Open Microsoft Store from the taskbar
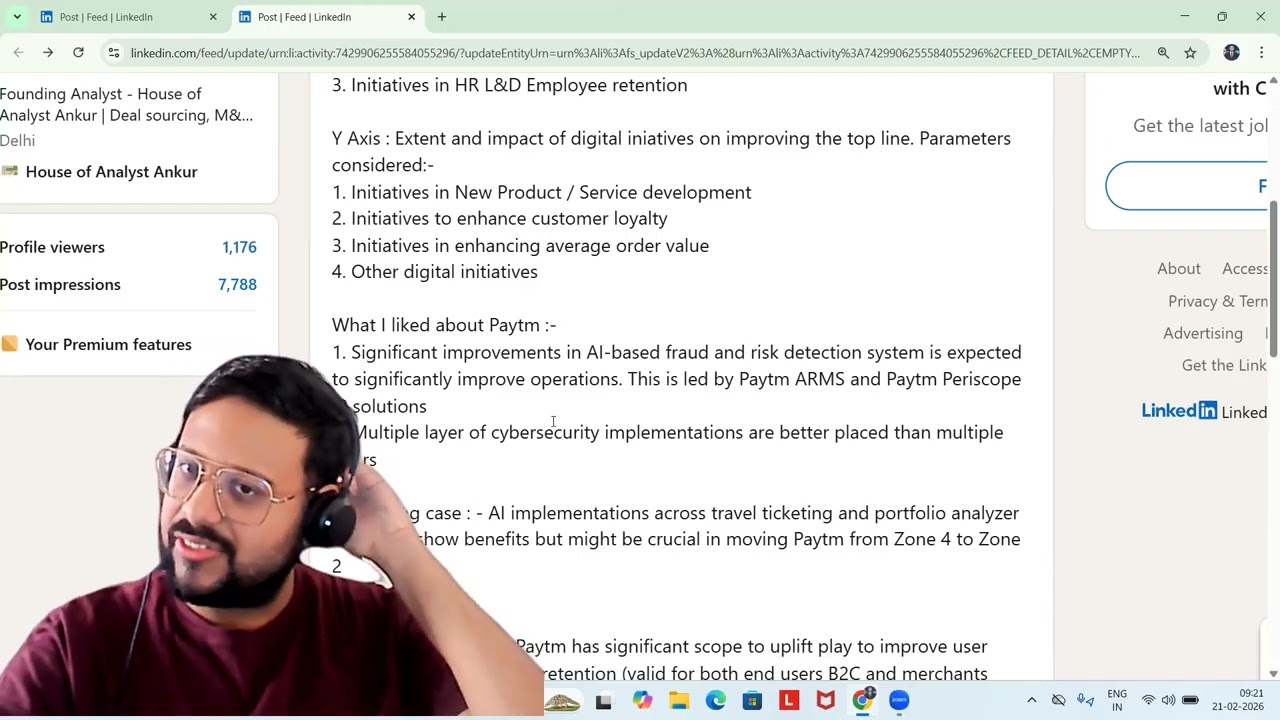This screenshot has height=720, width=1280. (x=752, y=701)
